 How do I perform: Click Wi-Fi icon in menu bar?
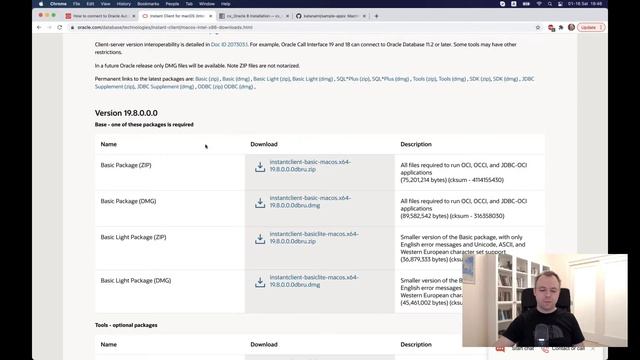pyautogui.click(x=539, y=4)
